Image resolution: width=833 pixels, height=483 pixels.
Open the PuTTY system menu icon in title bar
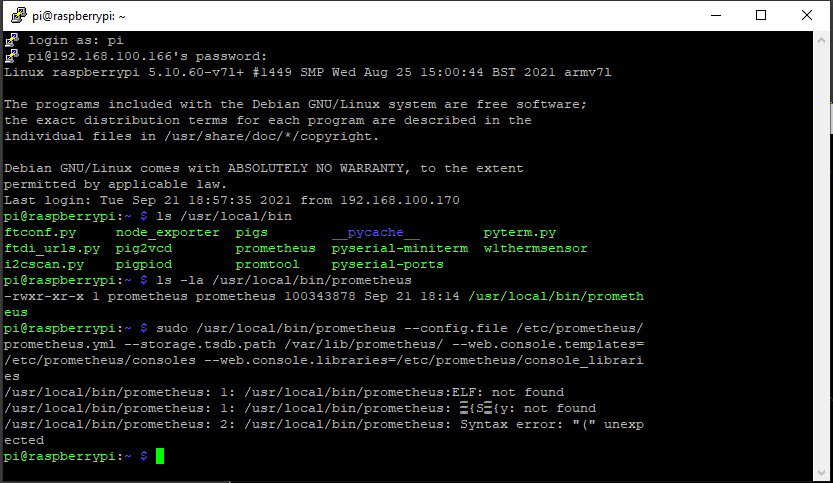click(19, 15)
